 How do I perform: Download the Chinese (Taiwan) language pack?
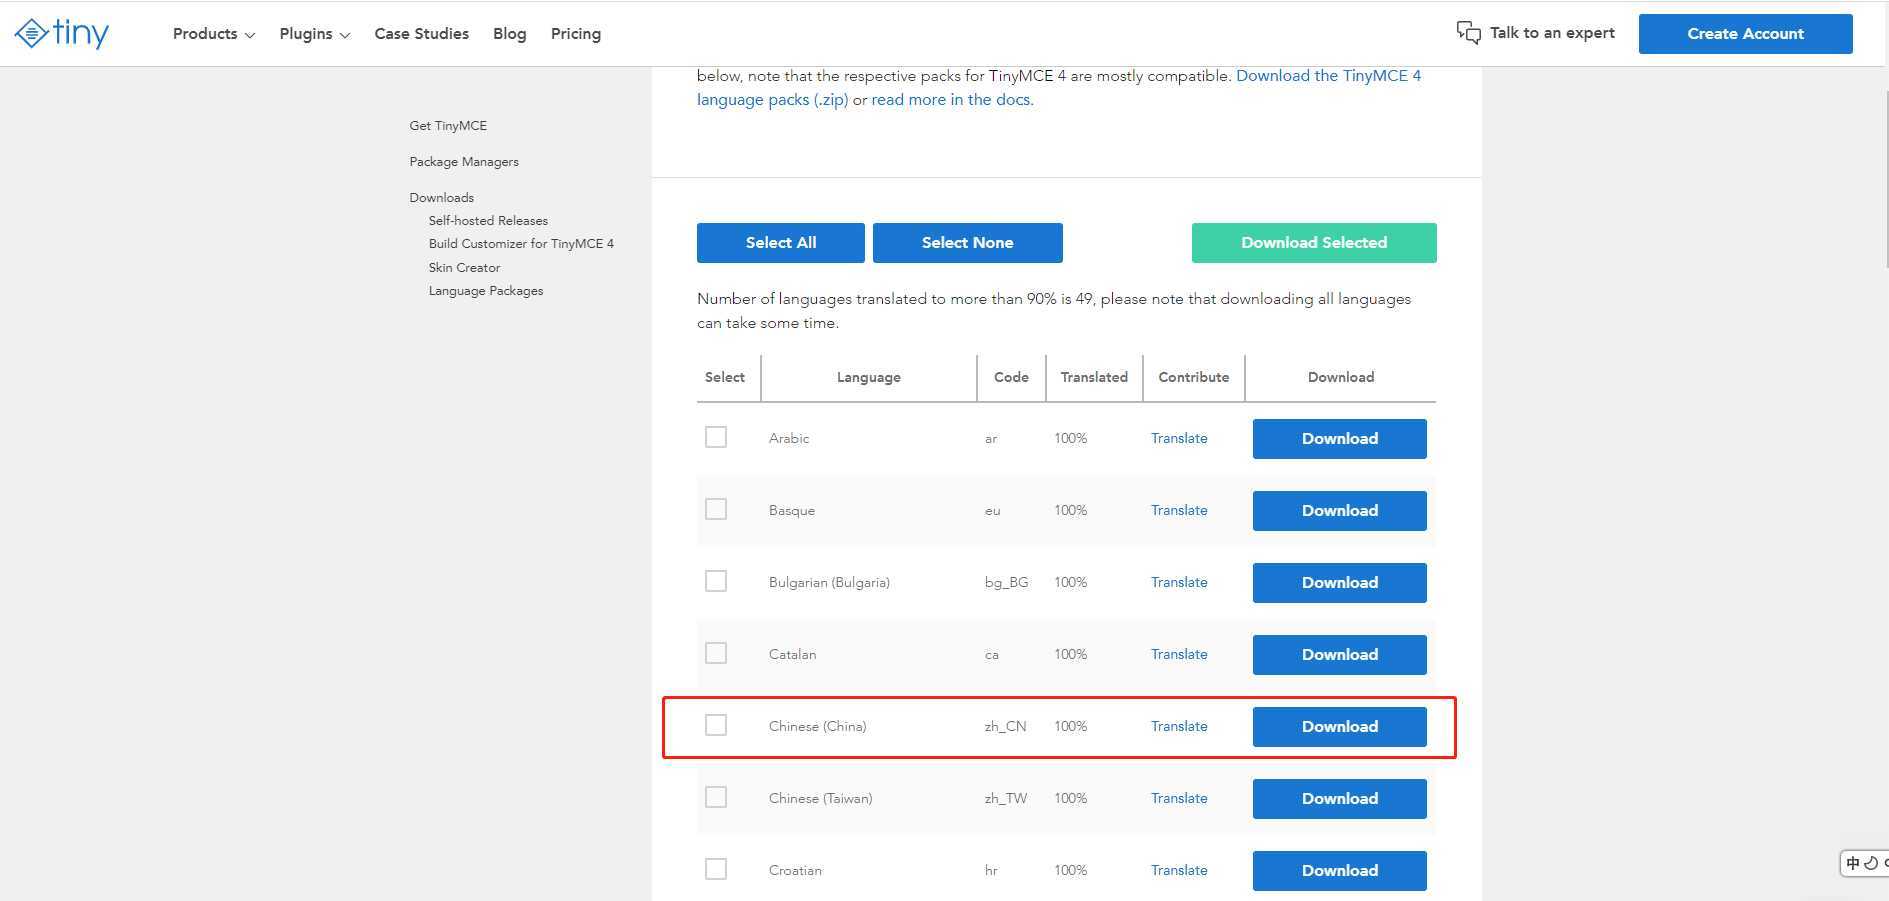pyautogui.click(x=1339, y=799)
